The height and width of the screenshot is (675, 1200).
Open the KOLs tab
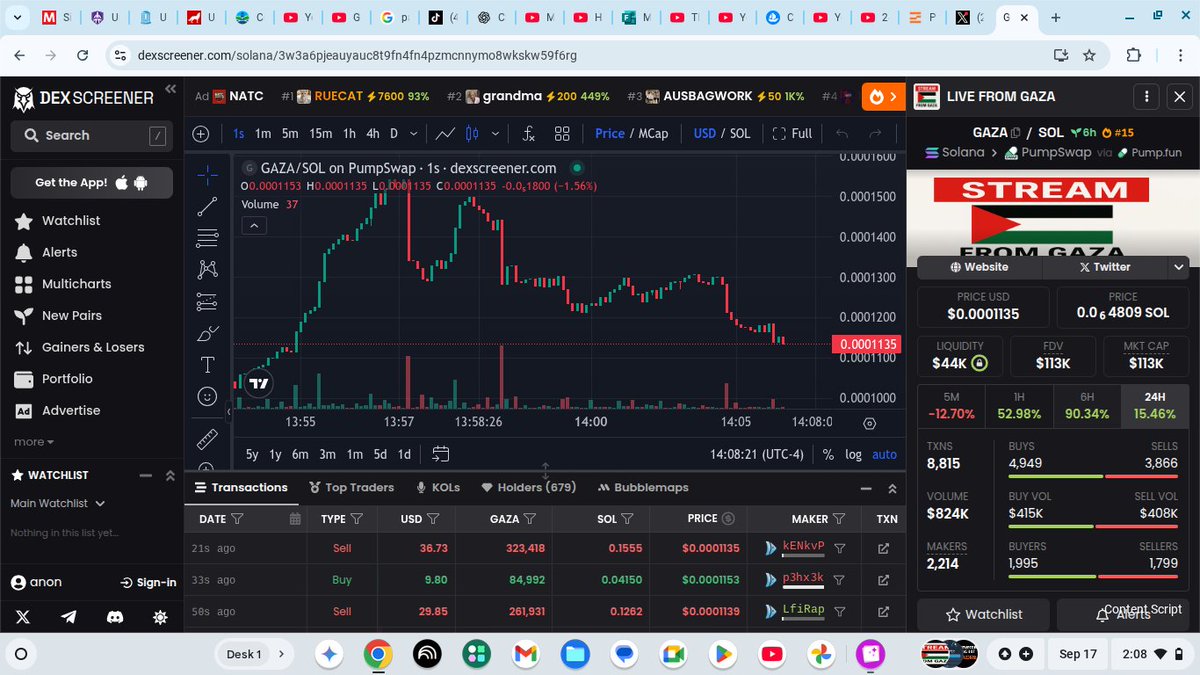coord(438,488)
